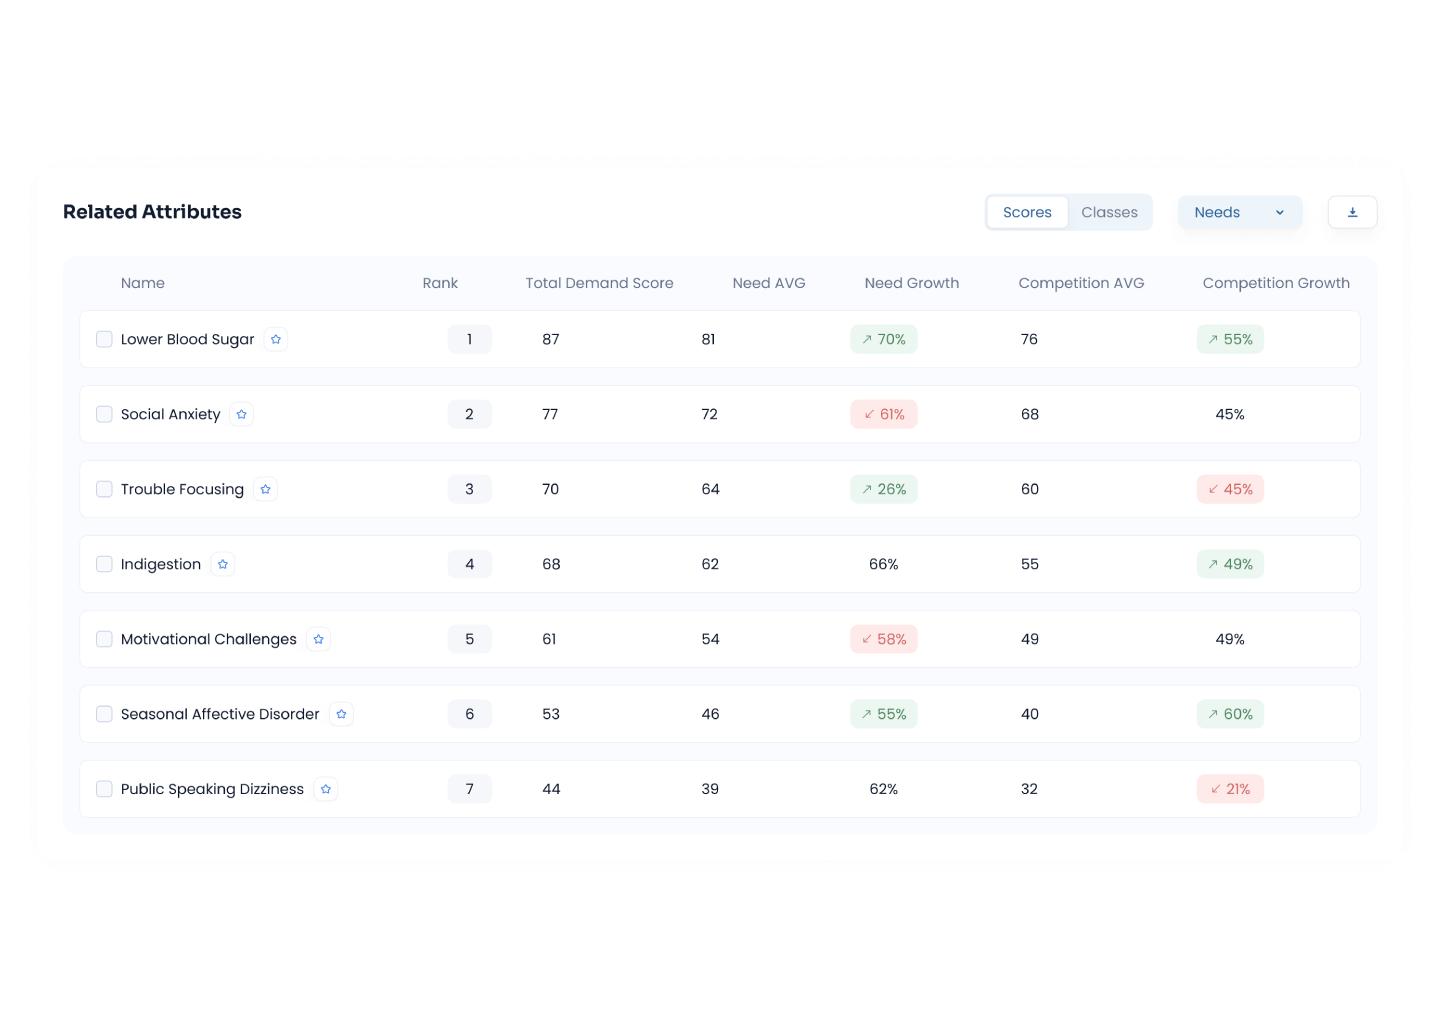This screenshot has height=1028, width=1440.
Task: Click Competition AVG value 76
Action: click(1029, 339)
